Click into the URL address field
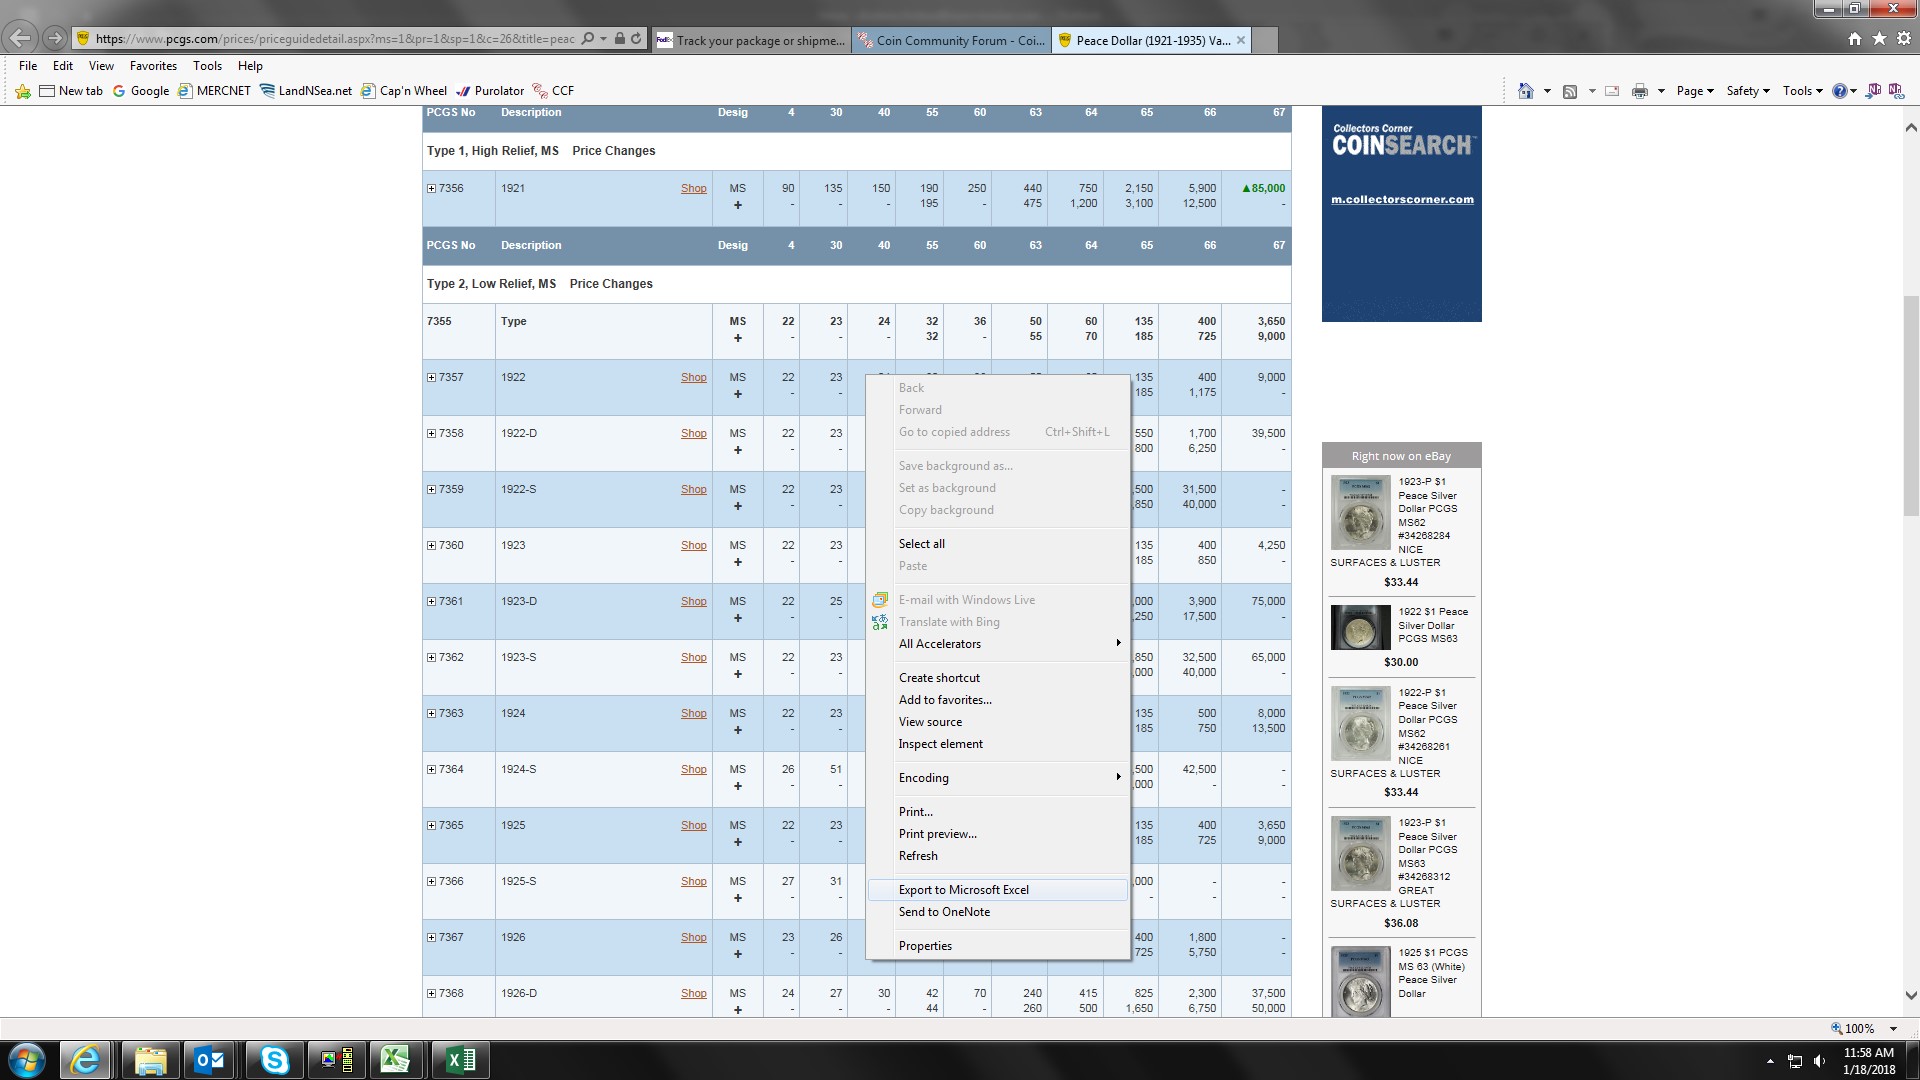The height and width of the screenshot is (1080, 1920). [335, 39]
